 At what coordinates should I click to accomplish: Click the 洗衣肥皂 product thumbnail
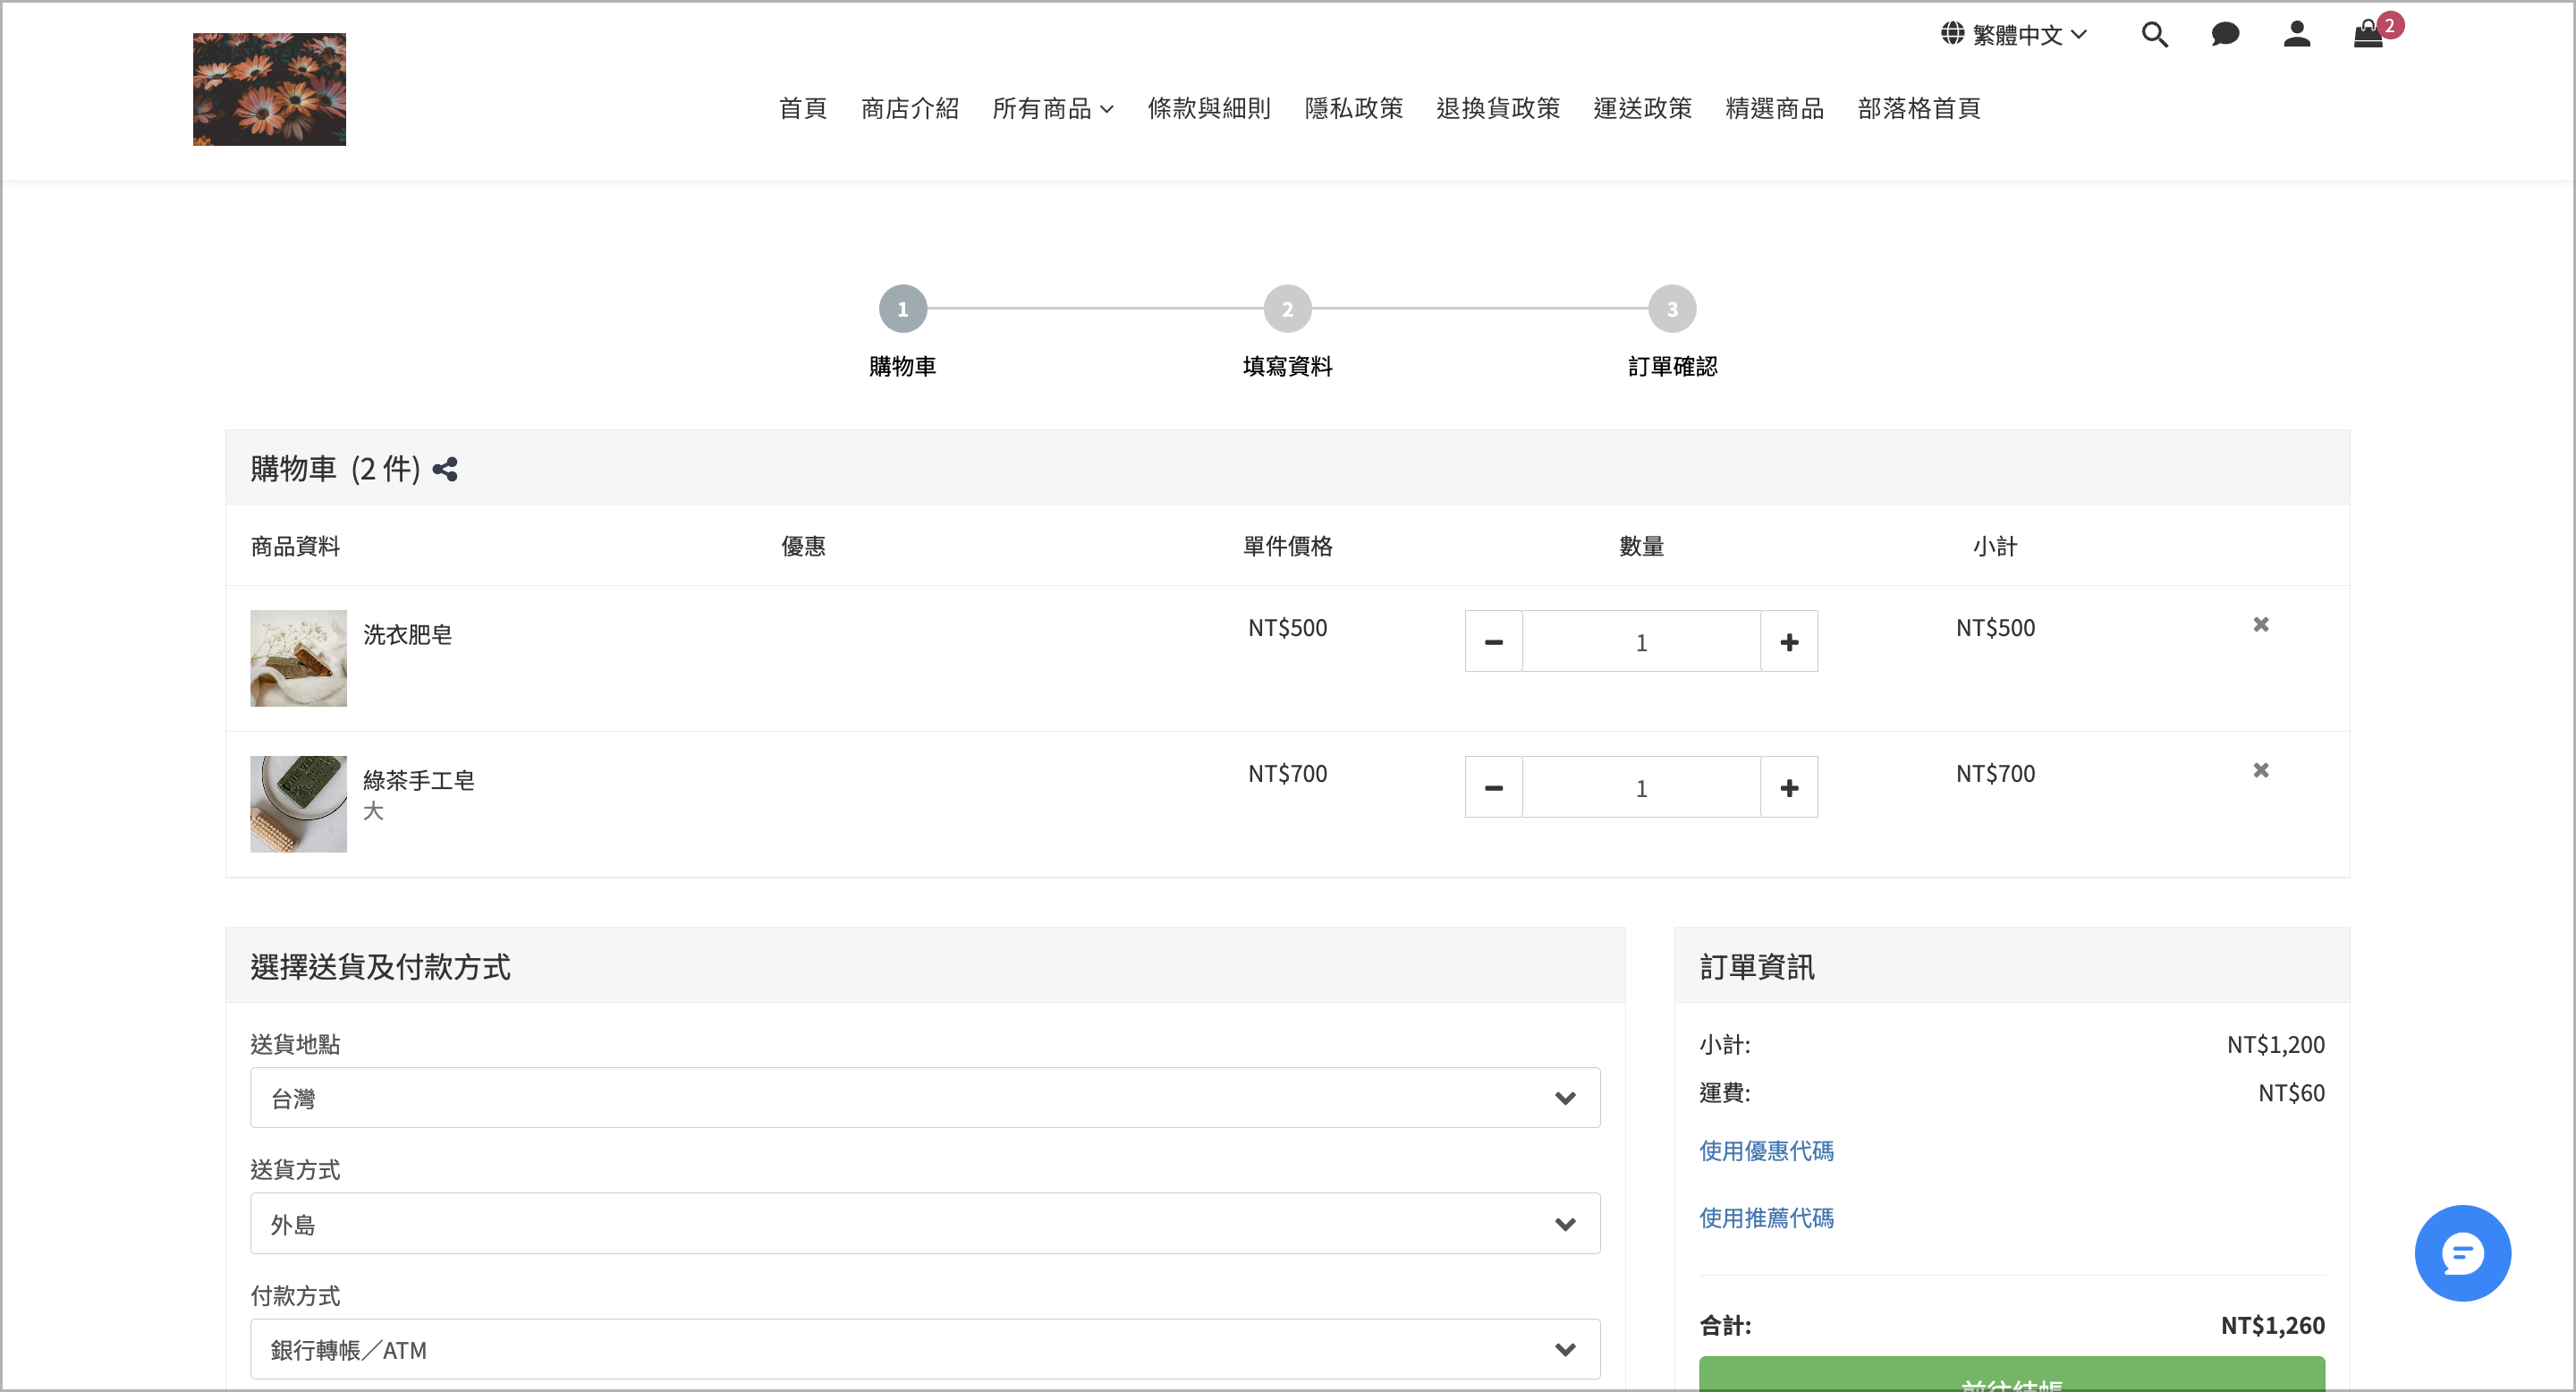tap(298, 659)
